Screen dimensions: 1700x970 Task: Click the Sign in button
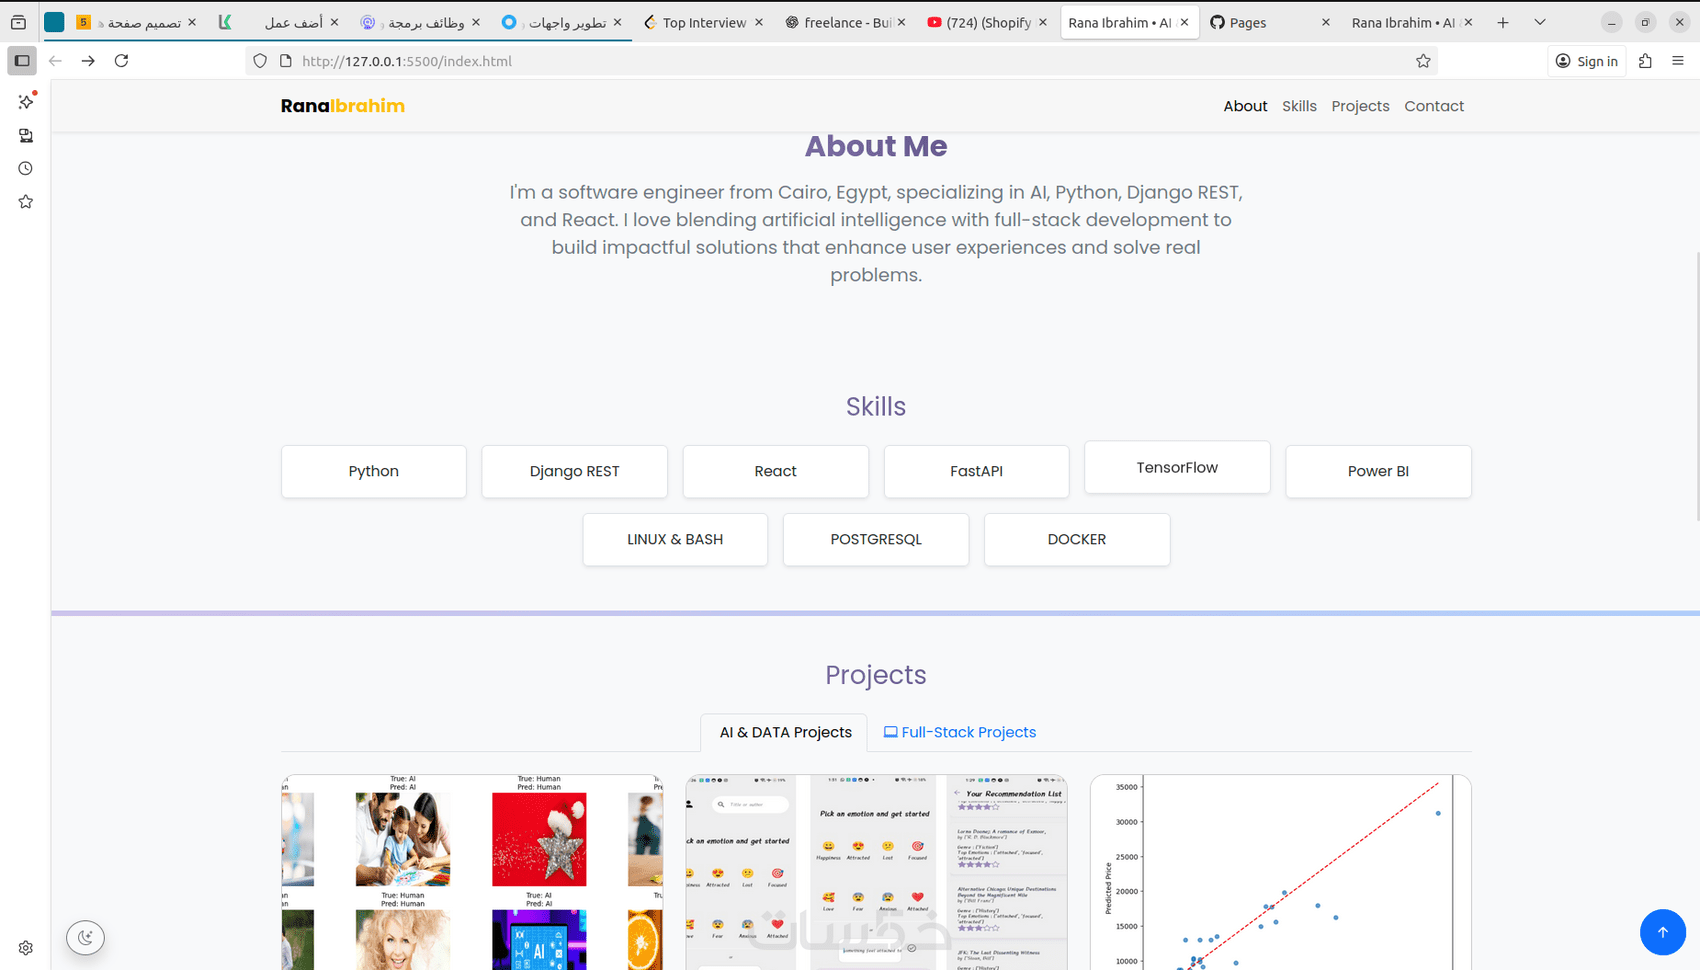point(1587,61)
